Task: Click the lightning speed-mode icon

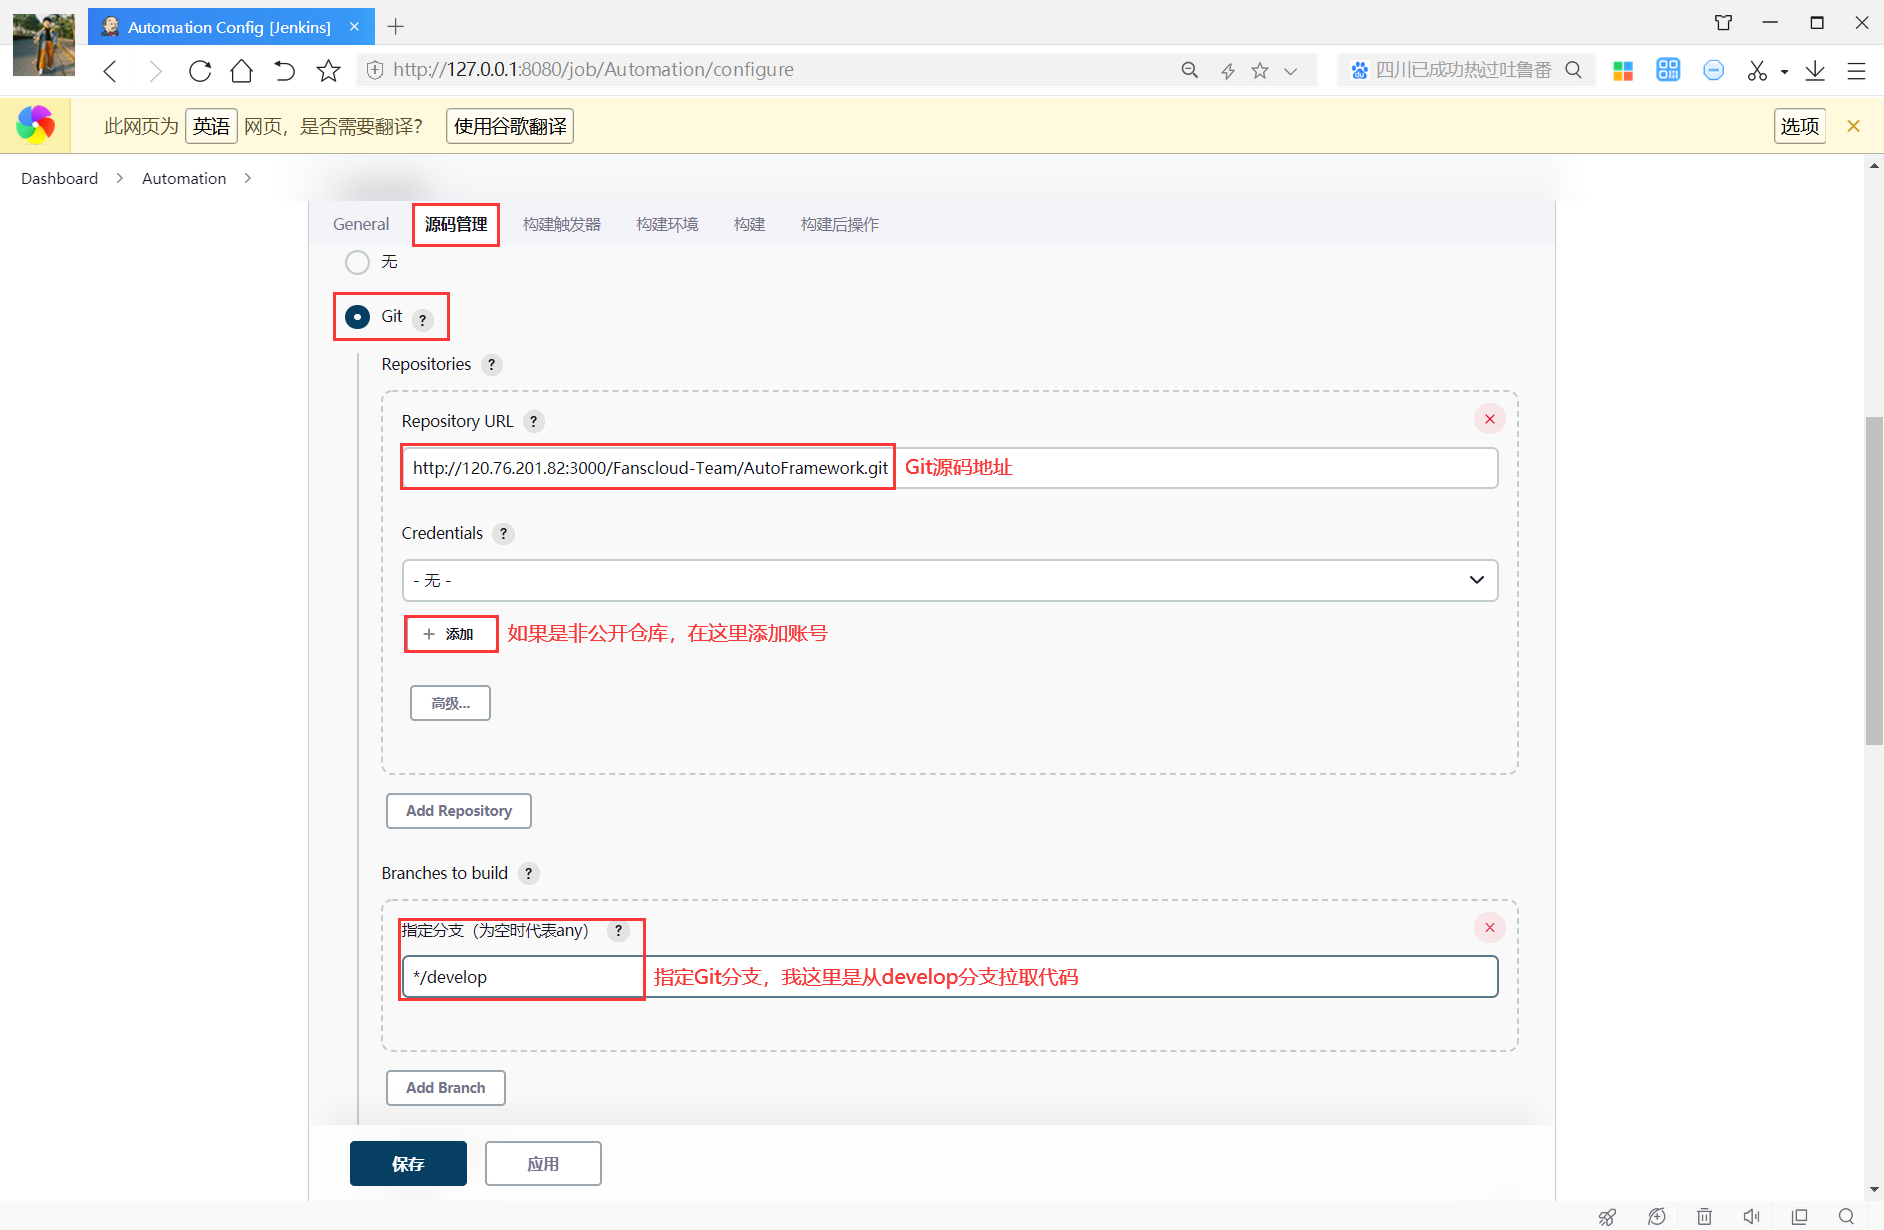Action: [1227, 70]
